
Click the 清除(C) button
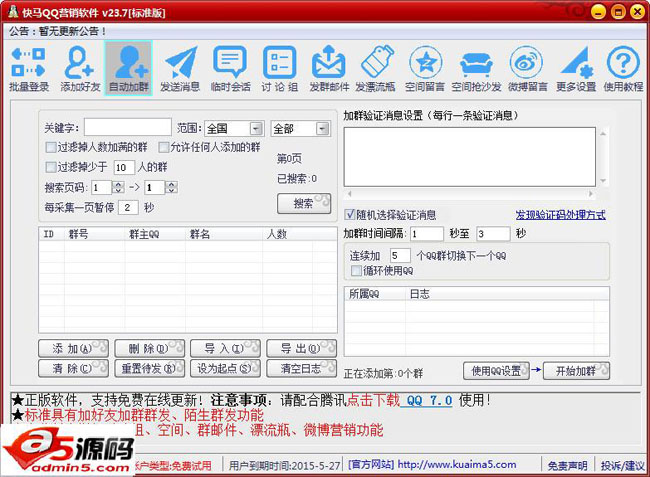coord(73,368)
